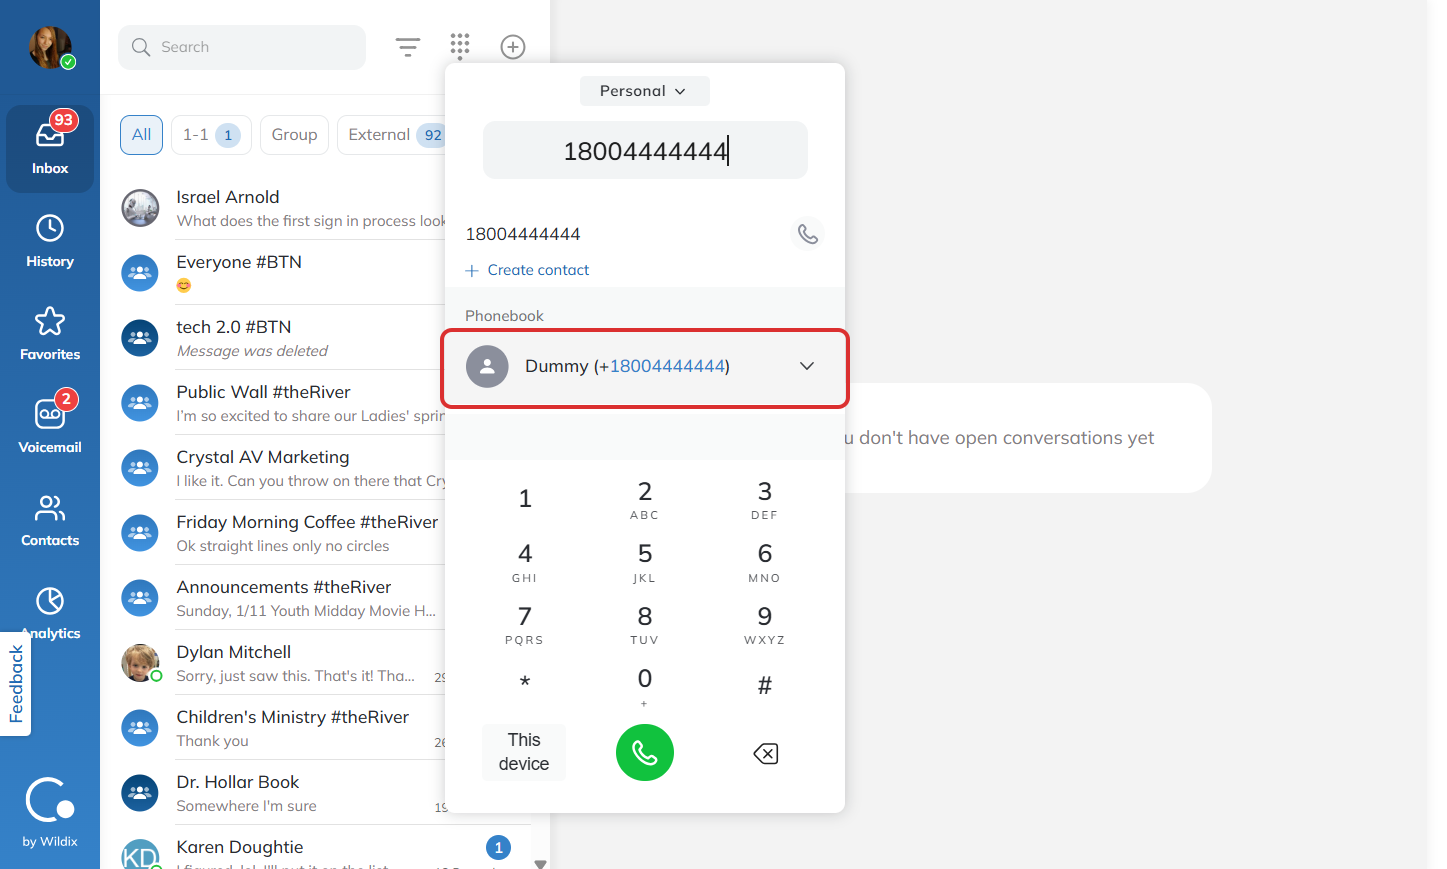Go to History in the sidebar
The width and height of the screenshot is (1447, 869).
point(50,241)
